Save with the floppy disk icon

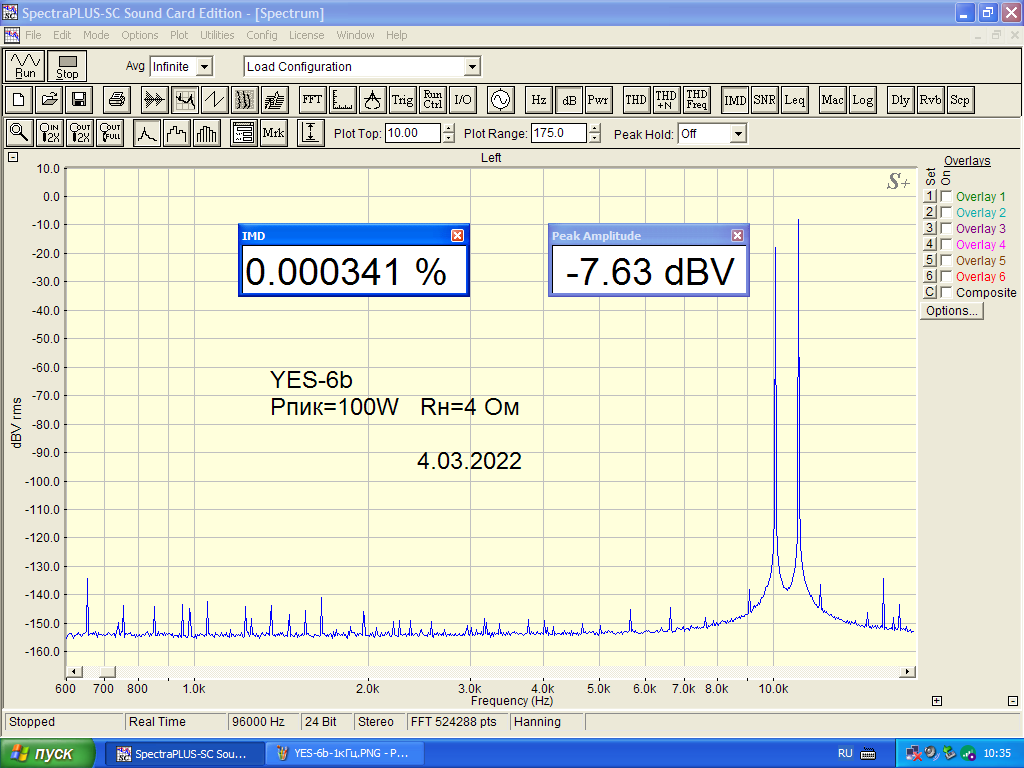coord(79,100)
